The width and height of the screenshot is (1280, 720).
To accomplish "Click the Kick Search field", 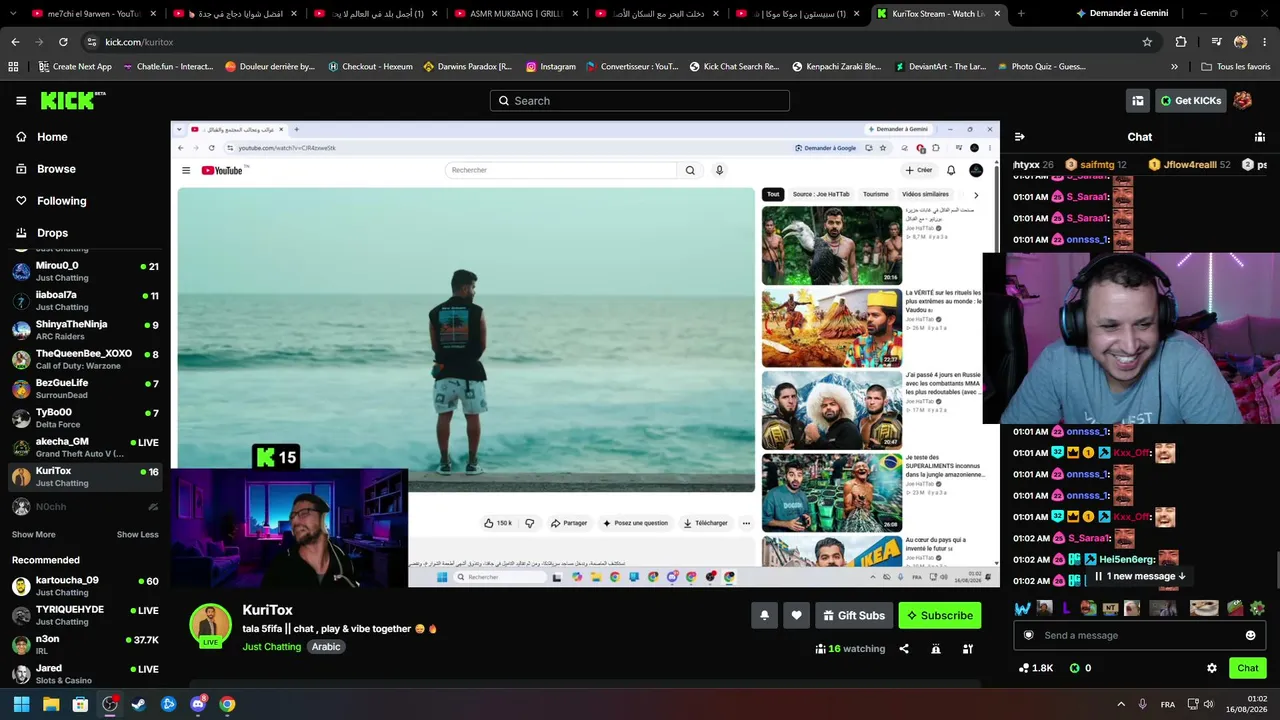I will (640, 101).
